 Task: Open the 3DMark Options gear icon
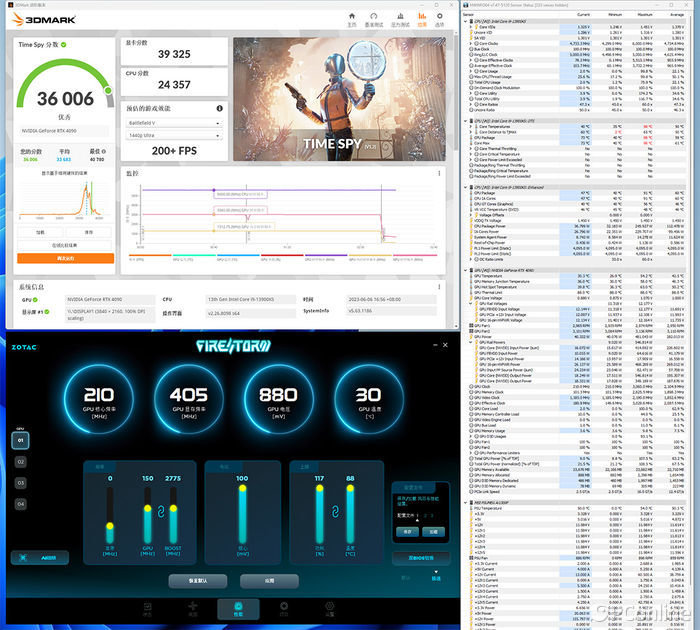[440, 19]
